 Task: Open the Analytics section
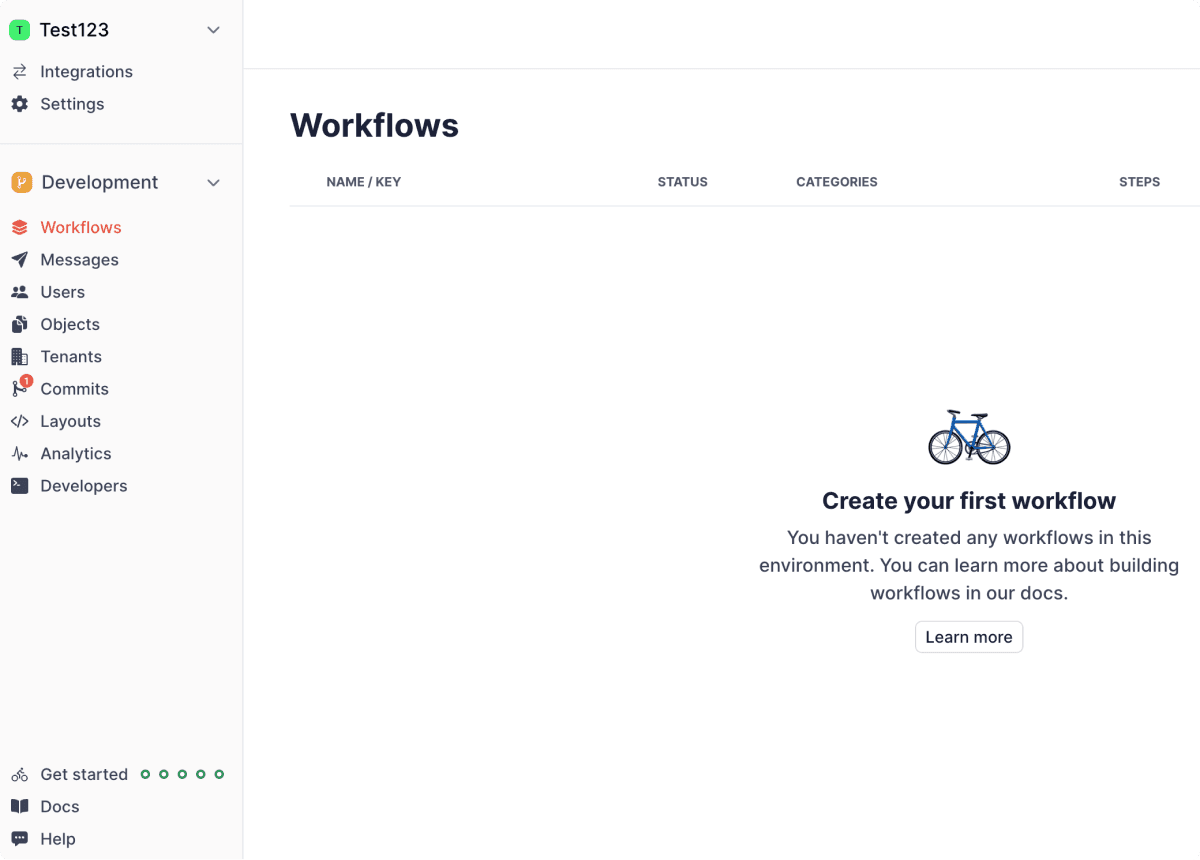point(75,453)
